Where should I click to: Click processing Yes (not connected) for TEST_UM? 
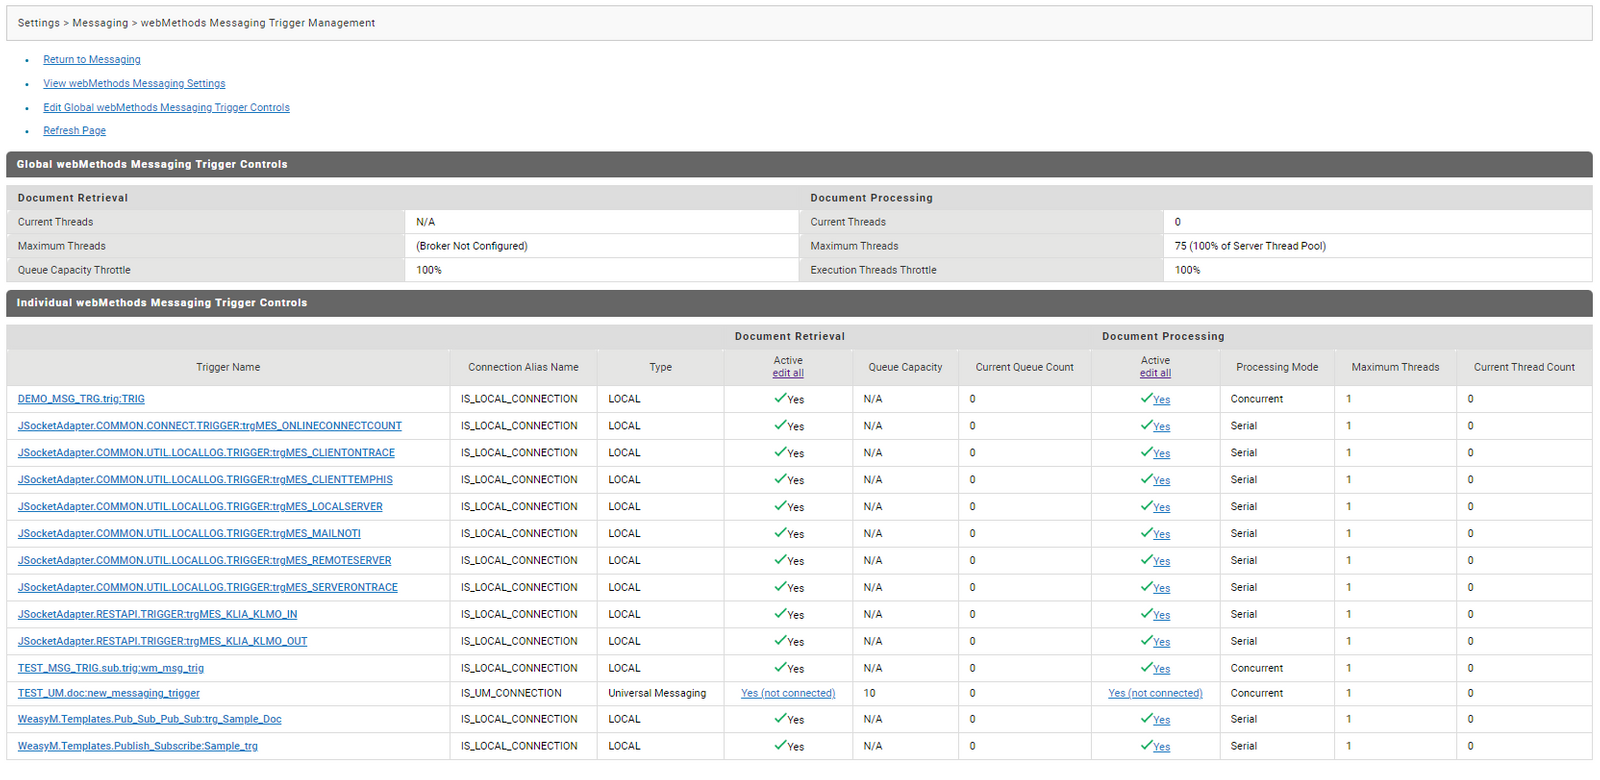[x=1155, y=693]
